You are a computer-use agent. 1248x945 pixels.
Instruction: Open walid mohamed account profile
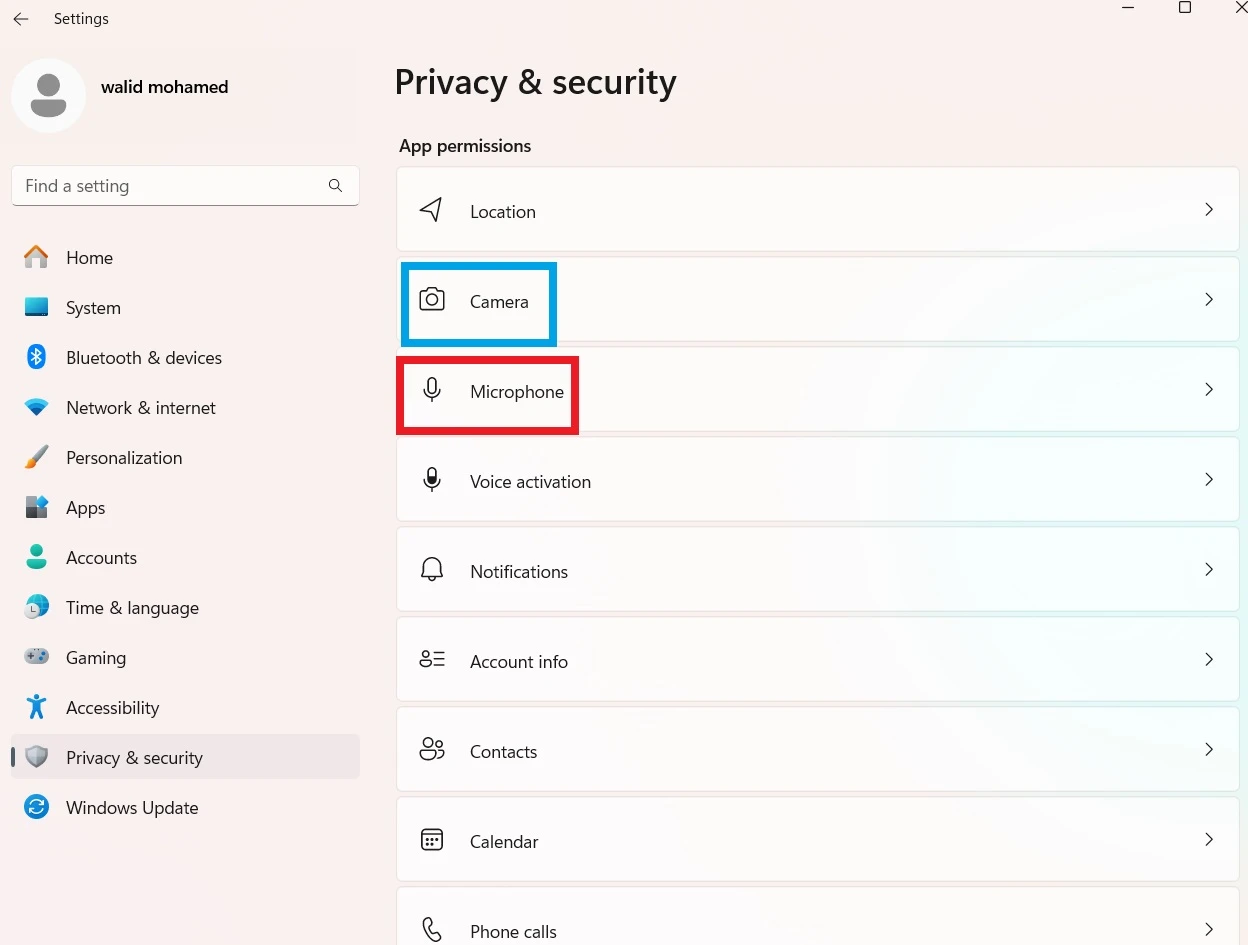pos(164,87)
